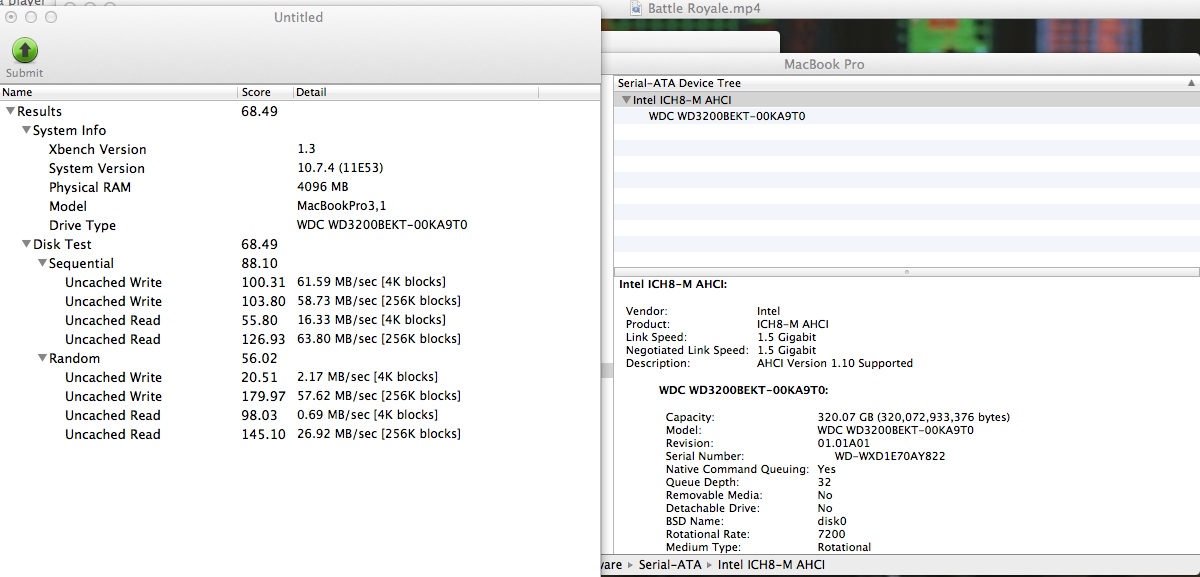Click the 4096 MB RAM value
1200x577 pixels.
coord(323,187)
